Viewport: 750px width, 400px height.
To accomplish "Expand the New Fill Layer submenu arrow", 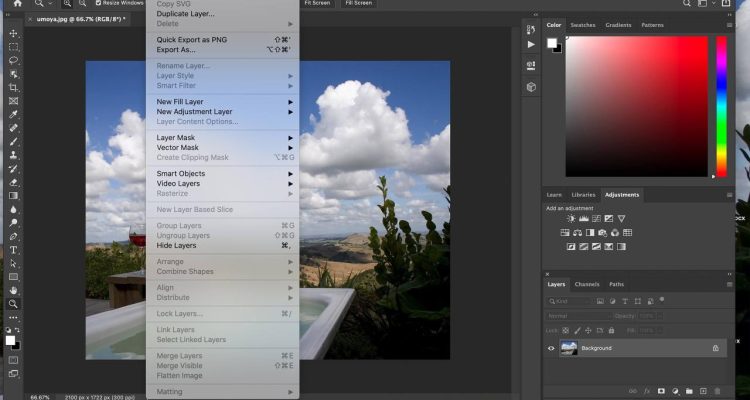I will click(290, 102).
